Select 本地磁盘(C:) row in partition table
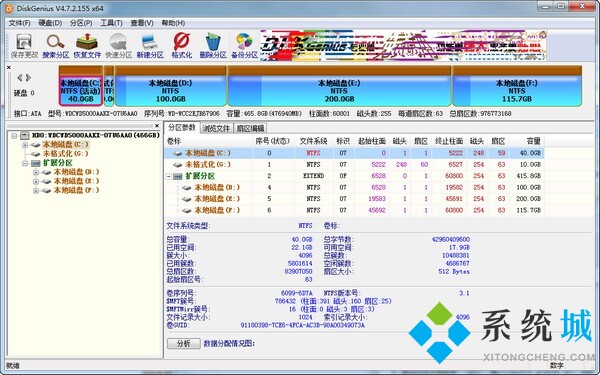600x375 pixels. point(354,153)
